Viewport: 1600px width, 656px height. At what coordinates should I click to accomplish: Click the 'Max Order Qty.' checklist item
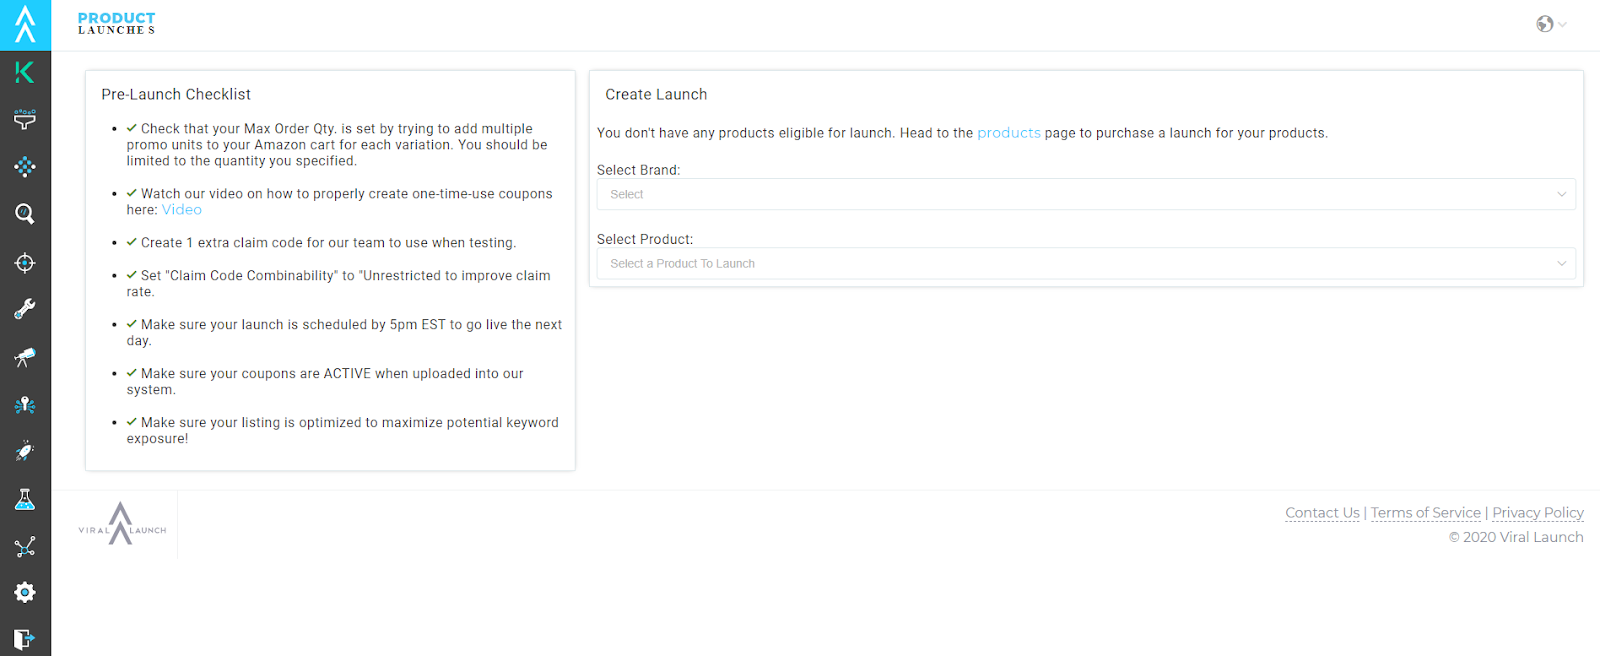337,145
